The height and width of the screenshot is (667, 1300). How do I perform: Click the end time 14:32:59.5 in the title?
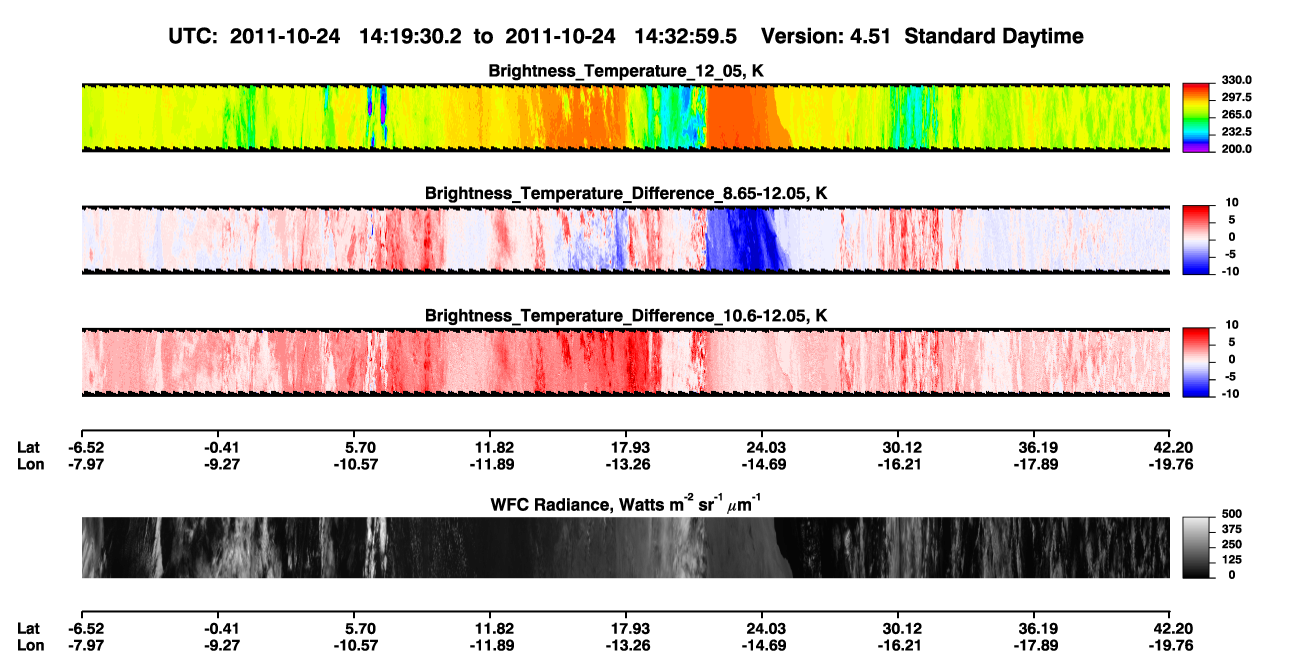point(685,36)
